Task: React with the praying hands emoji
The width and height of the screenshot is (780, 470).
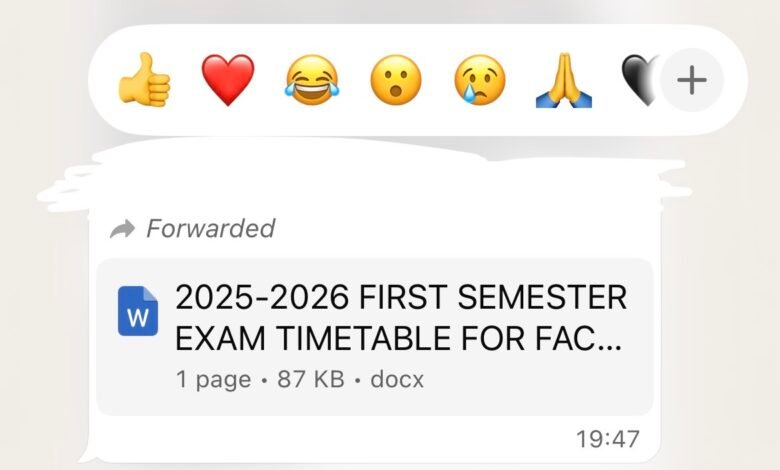Action: tap(564, 79)
